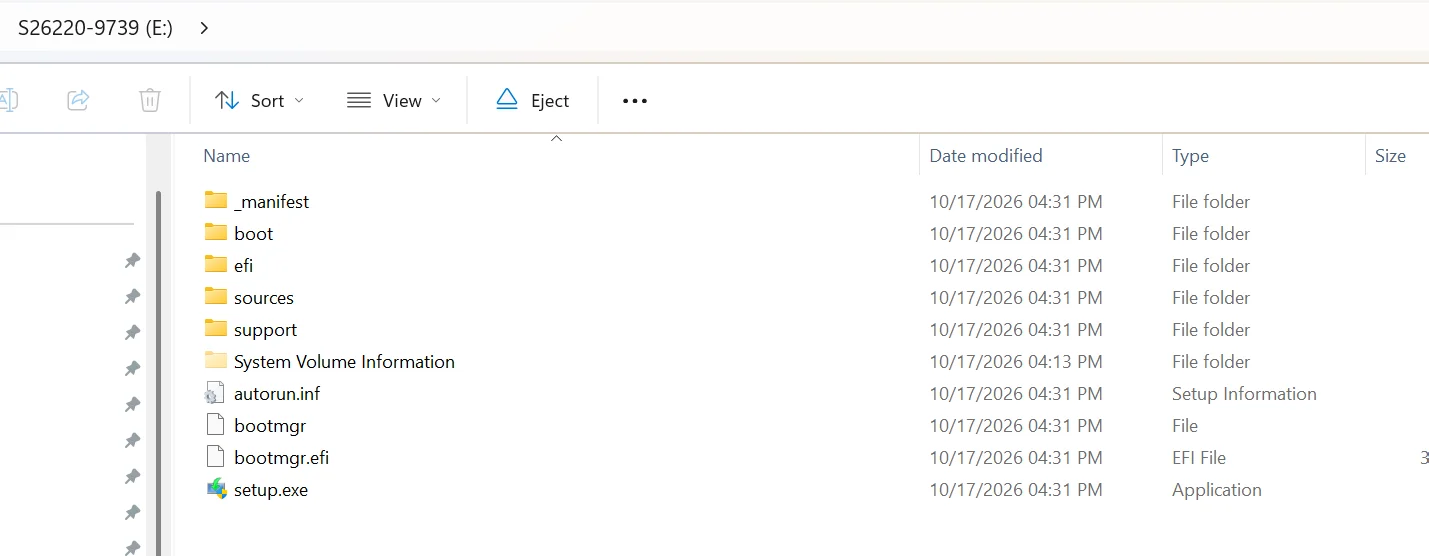Select the autorun.inf file icon

coord(216,393)
